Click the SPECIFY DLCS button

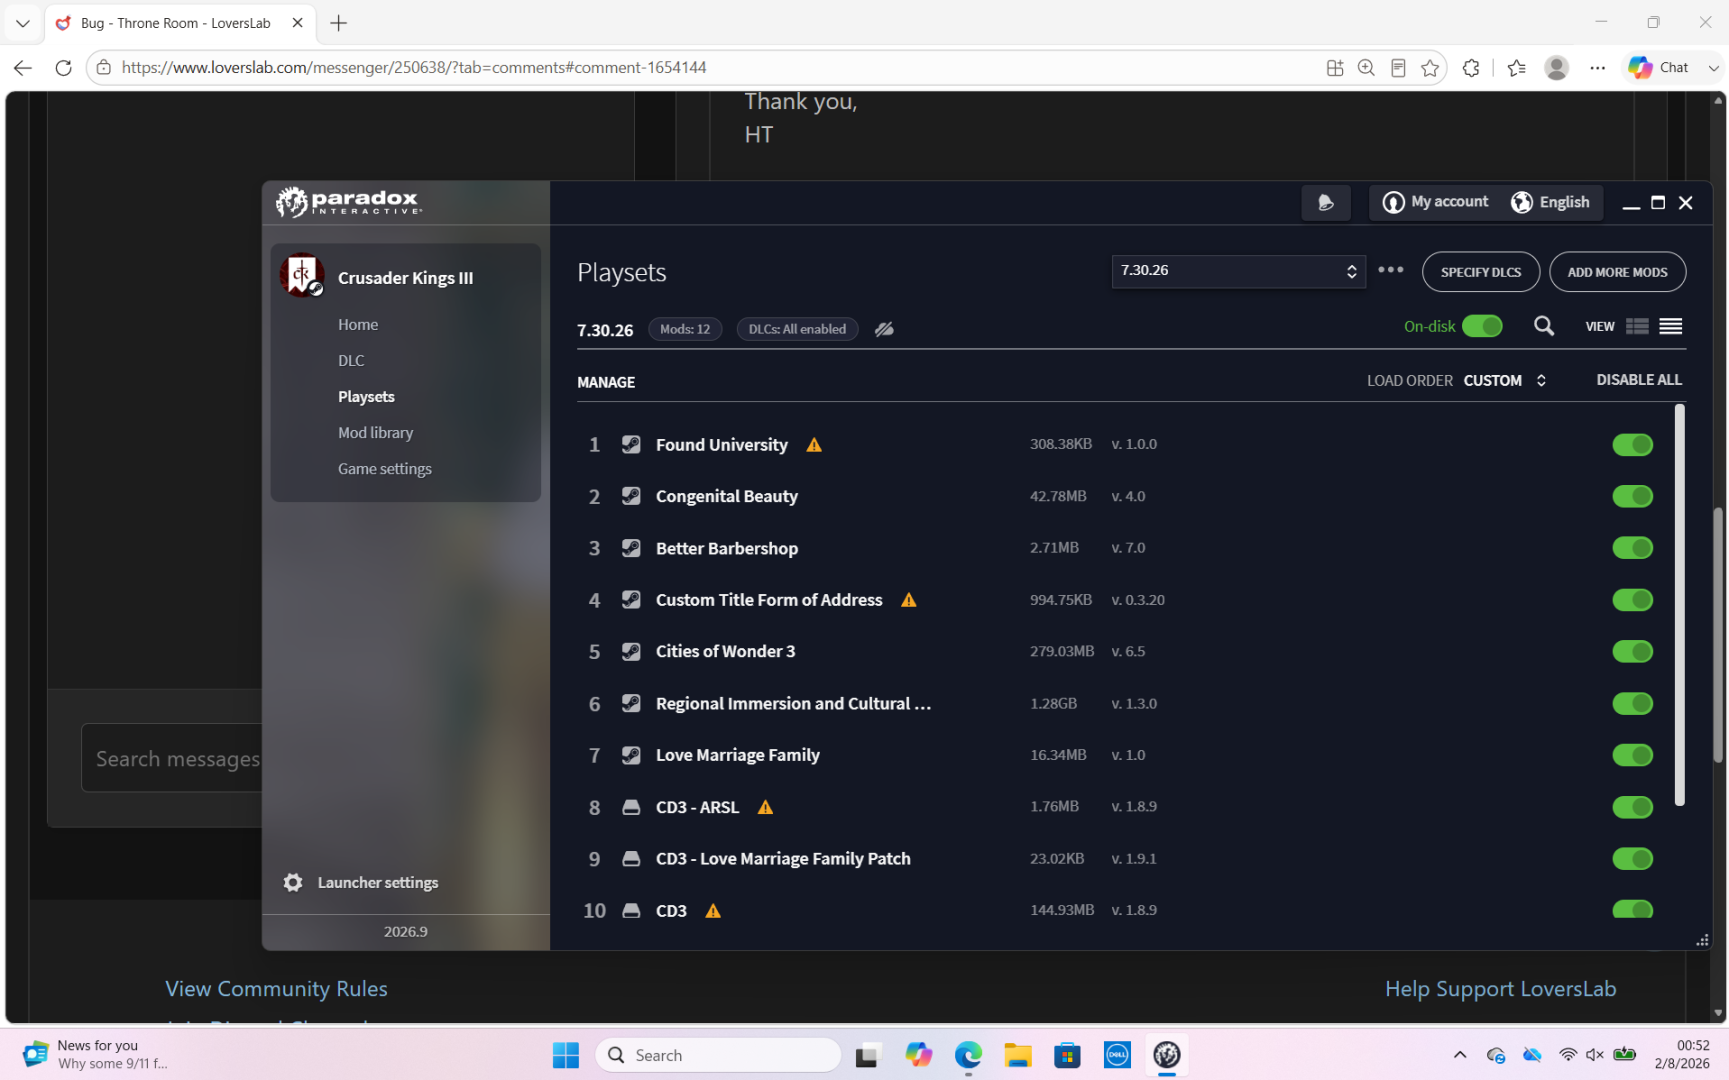coord(1481,272)
